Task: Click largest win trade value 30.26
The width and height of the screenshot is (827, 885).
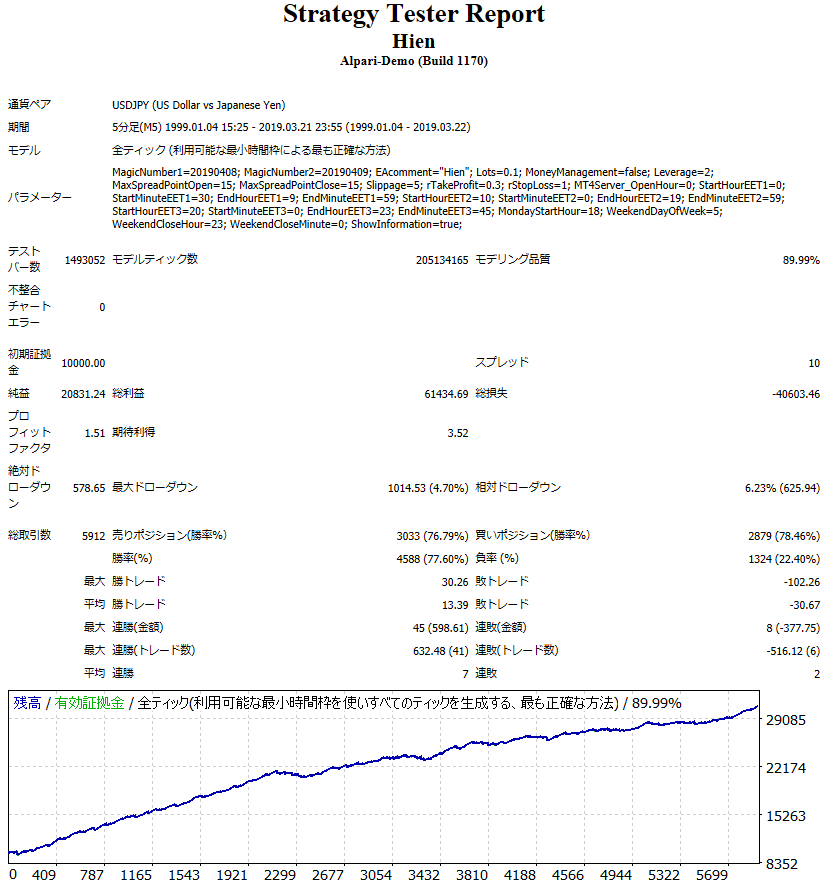Action: click(455, 582)
